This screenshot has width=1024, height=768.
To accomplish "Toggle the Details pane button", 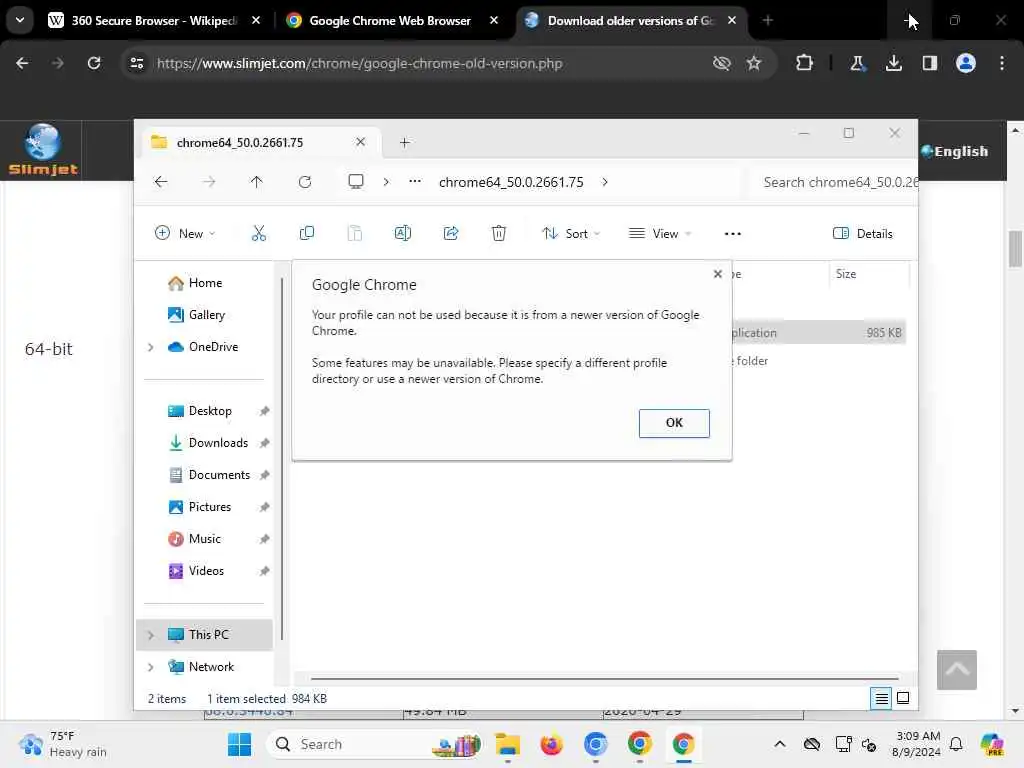I will coord(862,233).
